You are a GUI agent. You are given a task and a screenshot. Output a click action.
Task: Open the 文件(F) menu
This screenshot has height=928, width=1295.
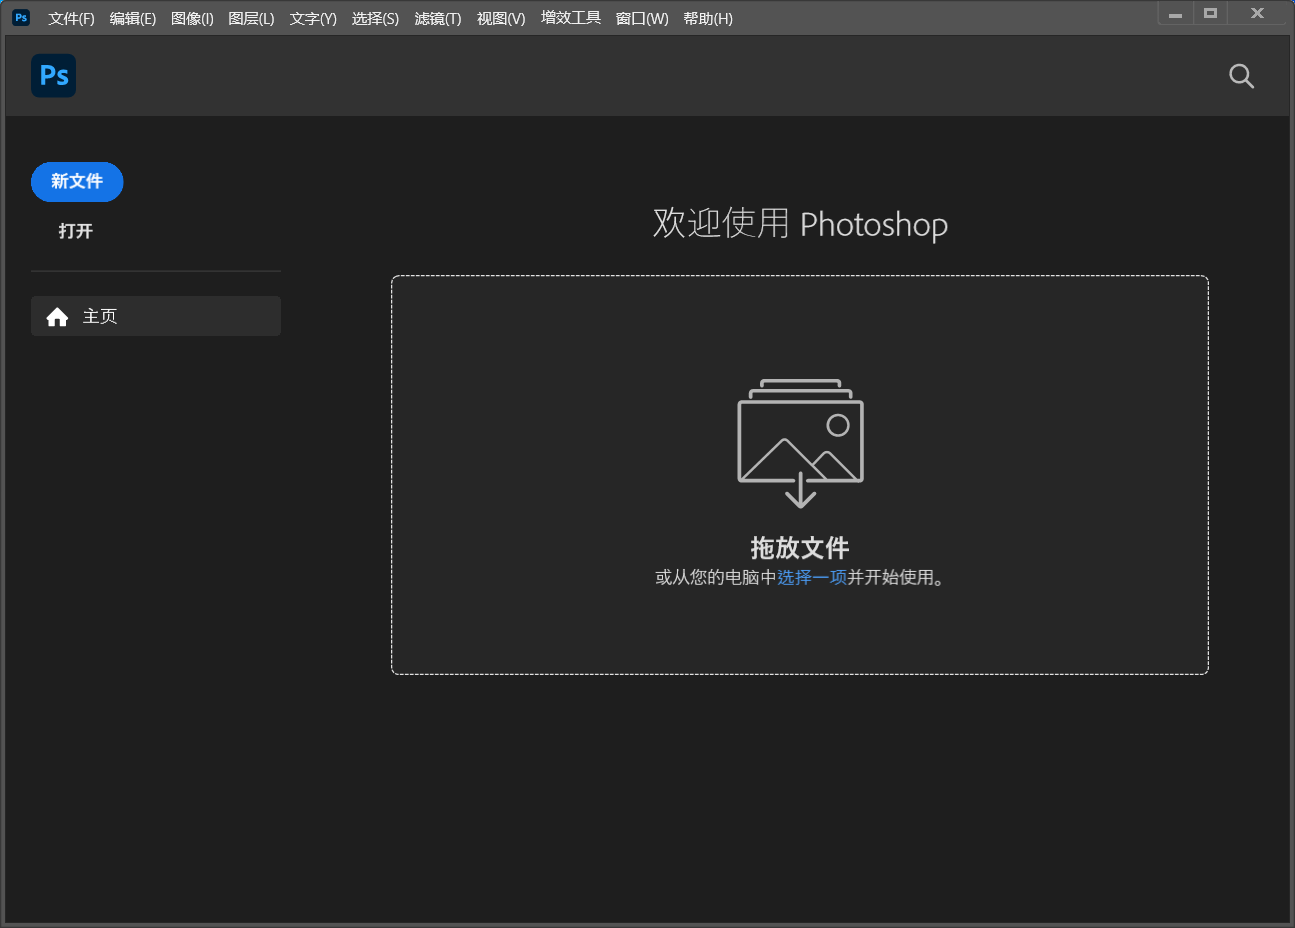tap(71, 18)
